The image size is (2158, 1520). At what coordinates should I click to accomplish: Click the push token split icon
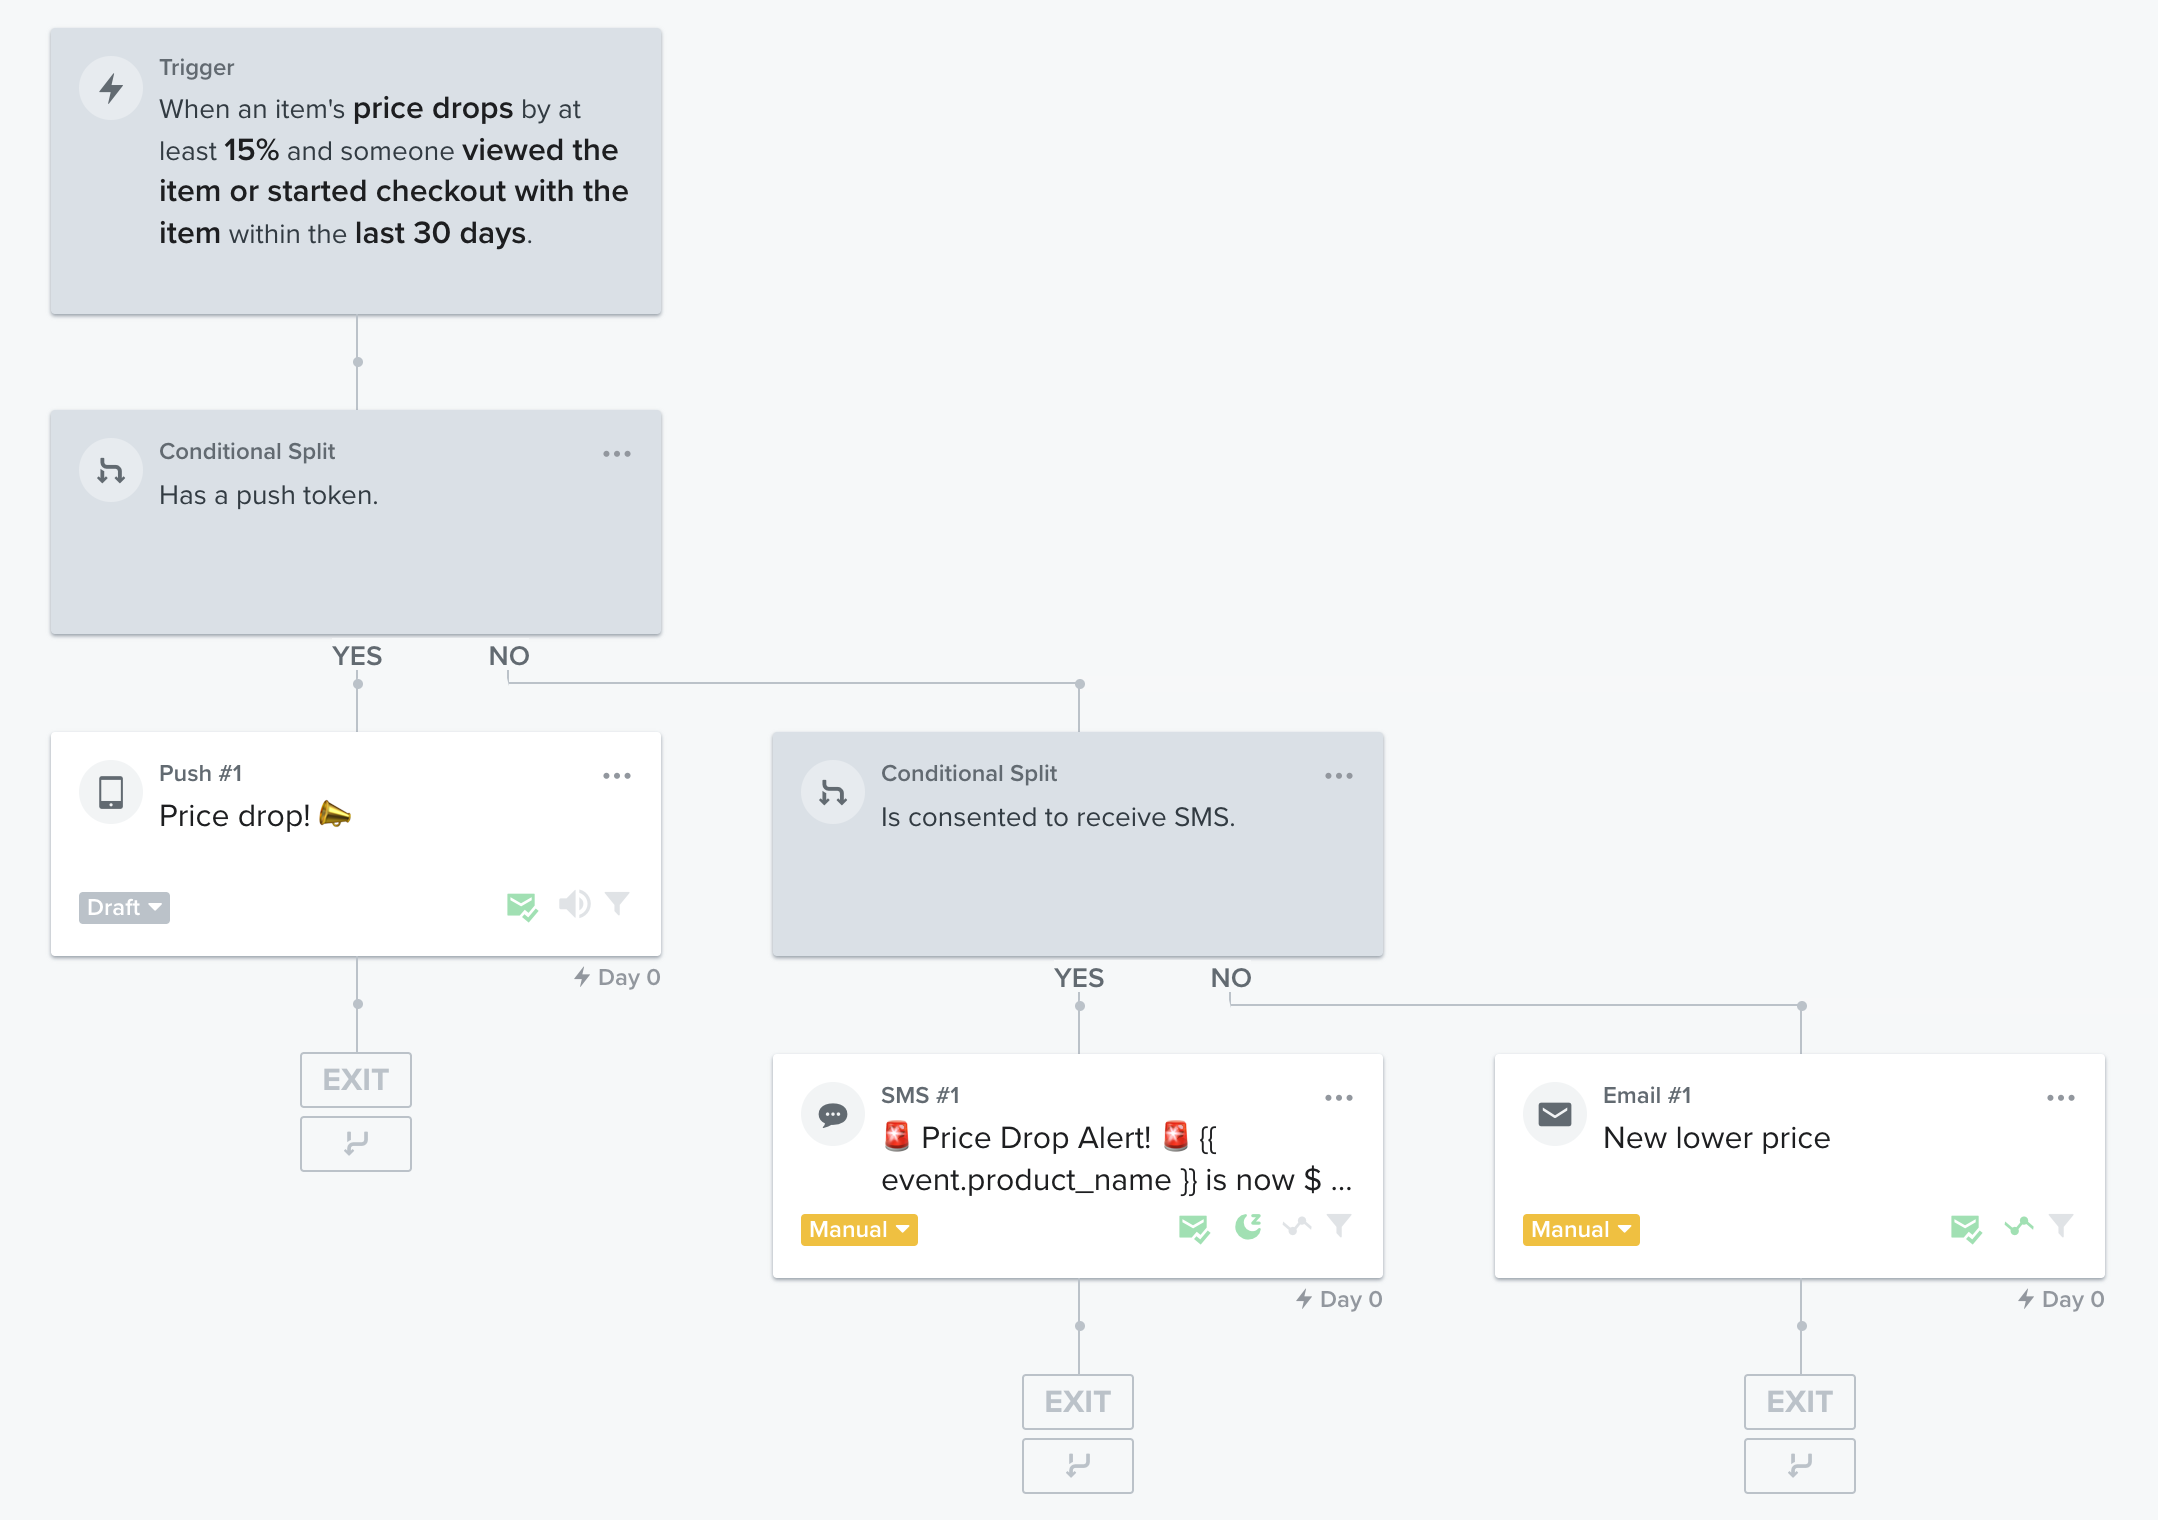click(x=111, y=471)
